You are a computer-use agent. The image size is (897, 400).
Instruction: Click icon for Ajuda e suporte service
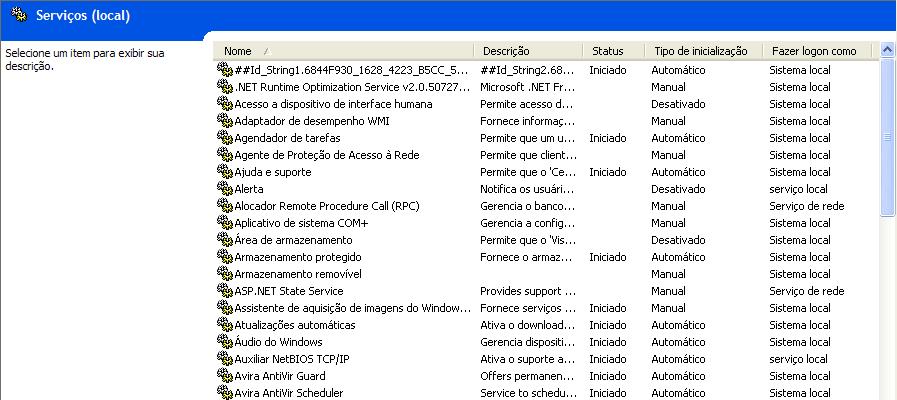pyautogui.click(x=225, y=172)
